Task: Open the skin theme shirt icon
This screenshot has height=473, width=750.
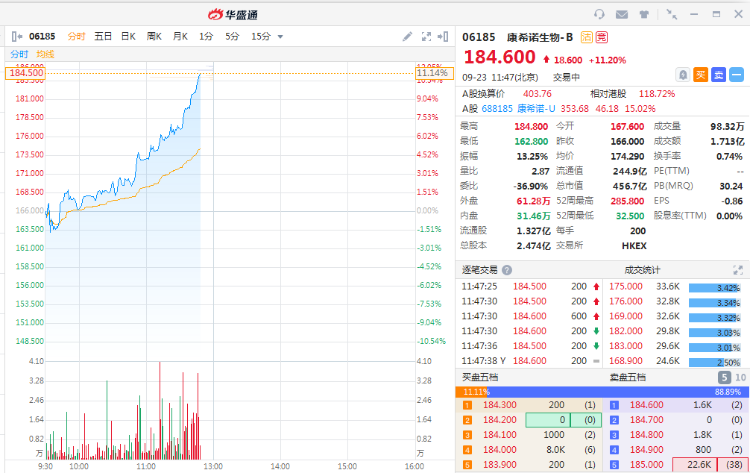Action: [x=644, y=14]
